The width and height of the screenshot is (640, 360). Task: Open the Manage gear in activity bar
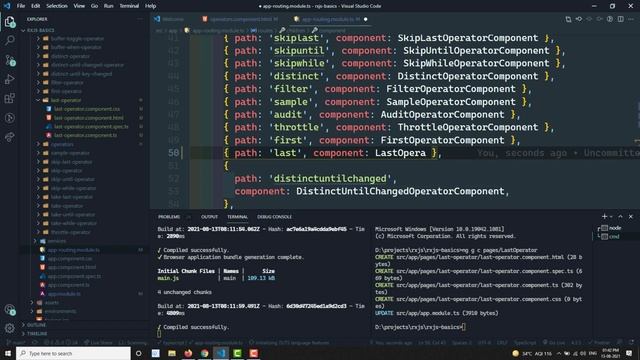pyautogui.click(x=10, y=328)
